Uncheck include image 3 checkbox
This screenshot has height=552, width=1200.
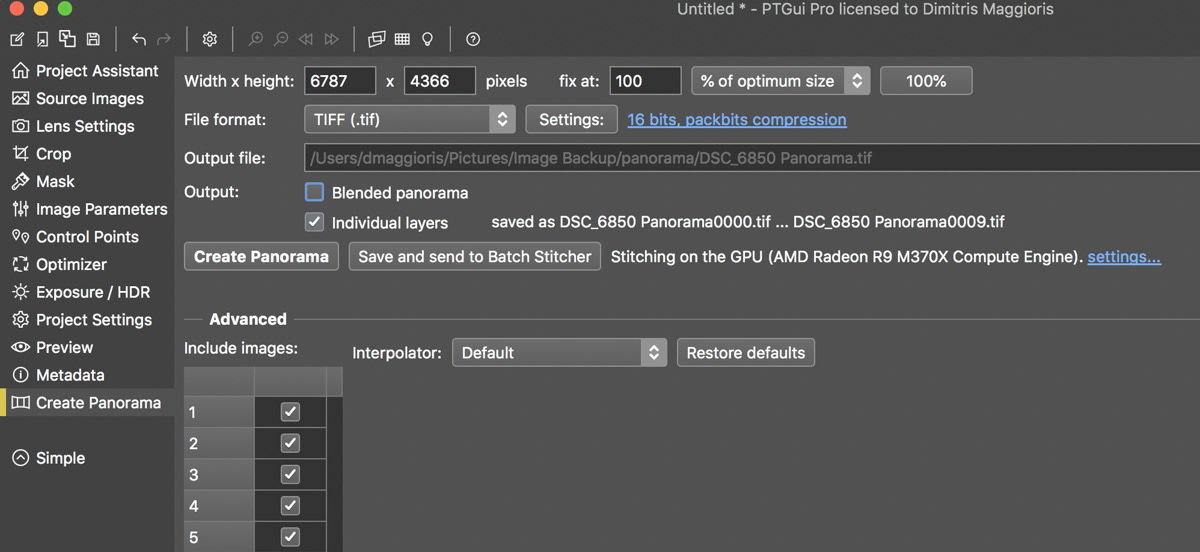tap(290, 474)
